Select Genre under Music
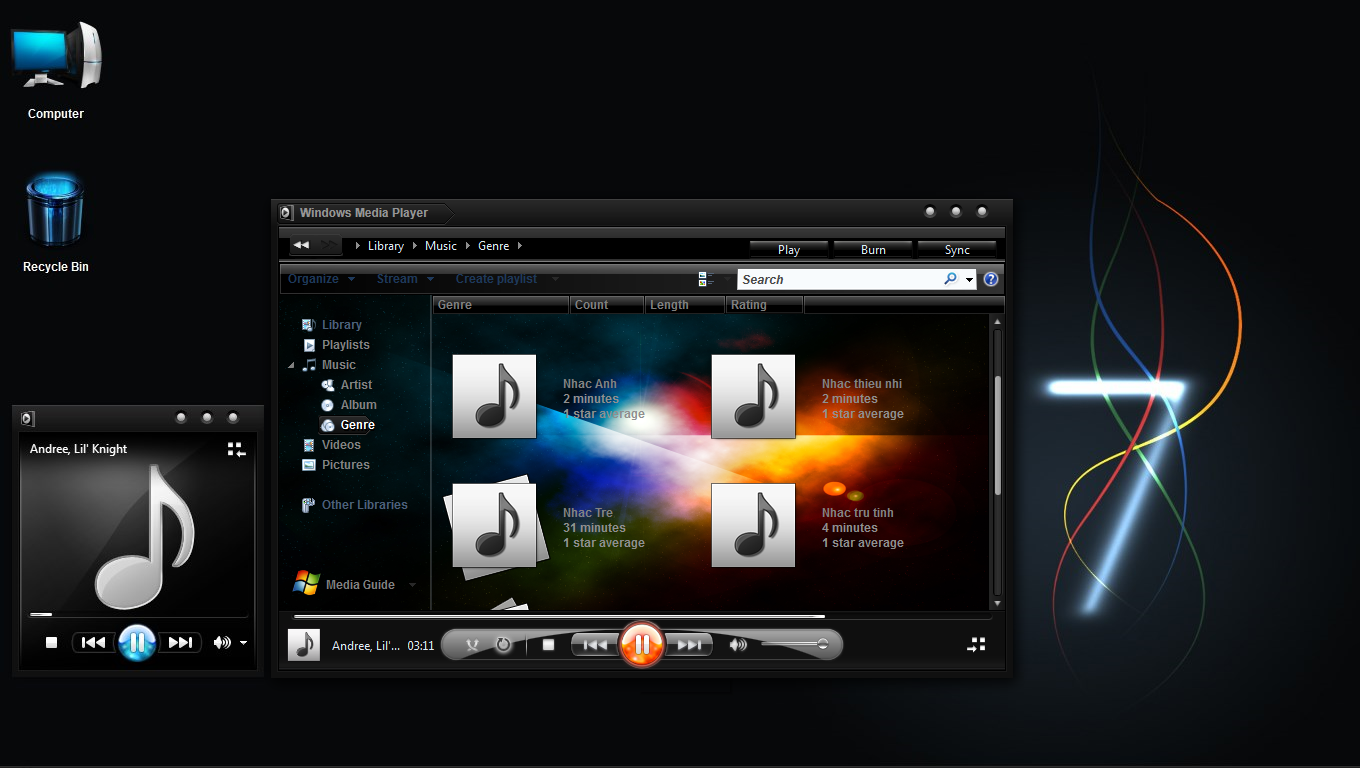This screenshot has height=768, width=1360. coord(348,425)
